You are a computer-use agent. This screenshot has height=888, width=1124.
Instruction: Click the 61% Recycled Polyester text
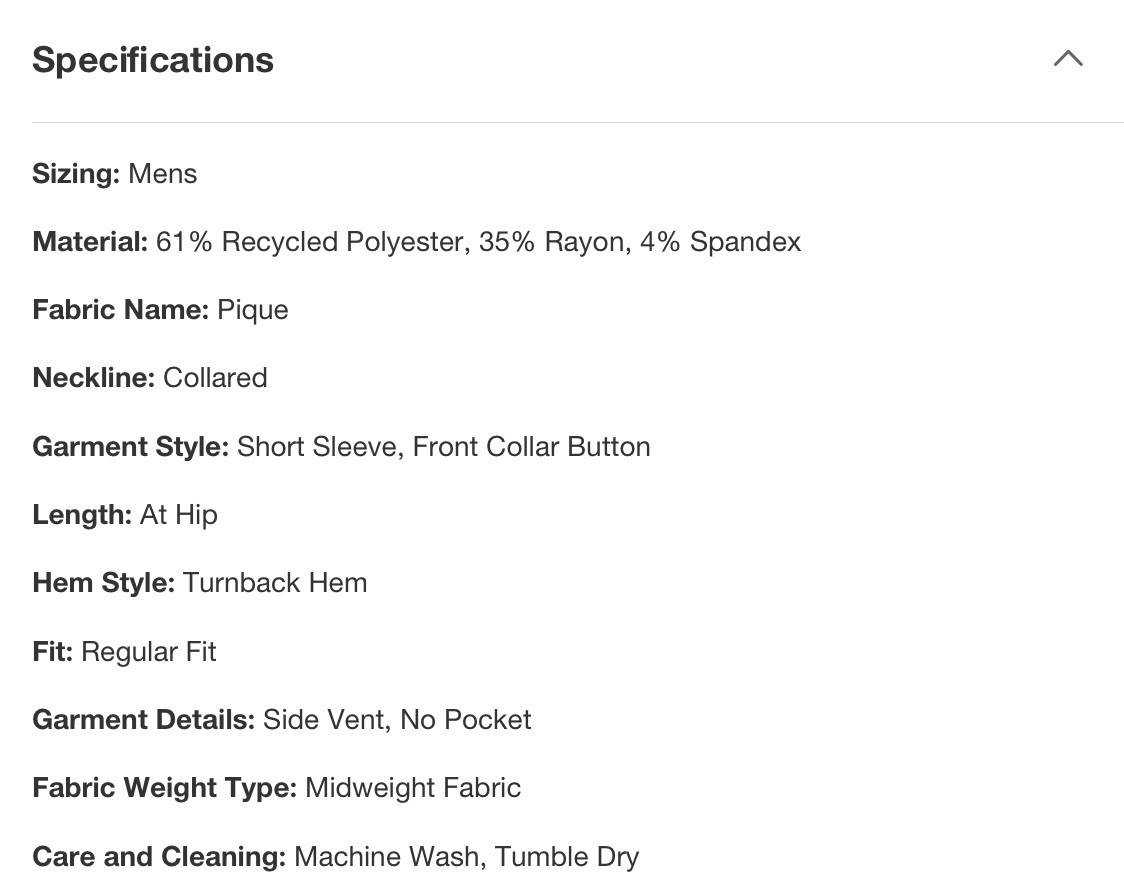pyautogui.click(x=310, y=242)
